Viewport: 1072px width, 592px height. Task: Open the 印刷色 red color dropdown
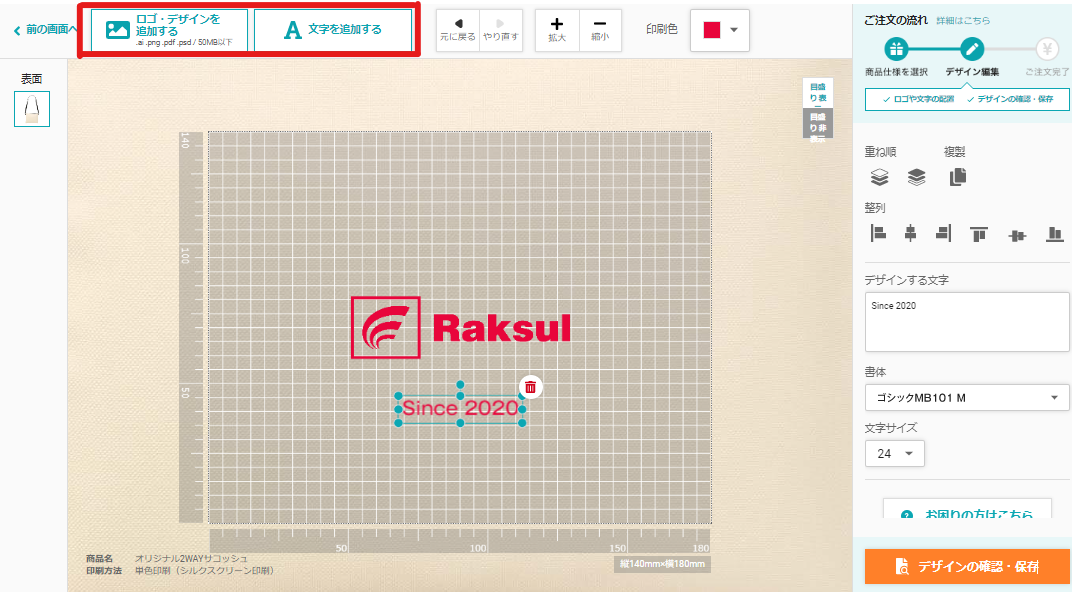coord(720,30)
